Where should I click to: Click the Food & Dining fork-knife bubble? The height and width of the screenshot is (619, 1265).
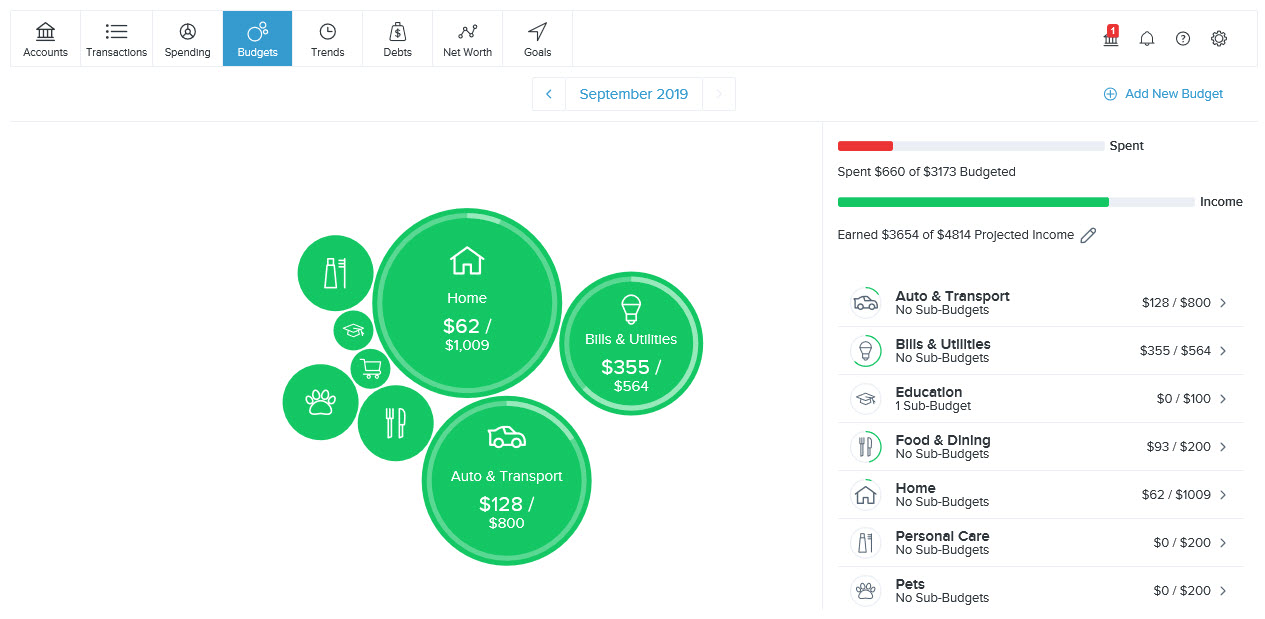pos(395,423)
